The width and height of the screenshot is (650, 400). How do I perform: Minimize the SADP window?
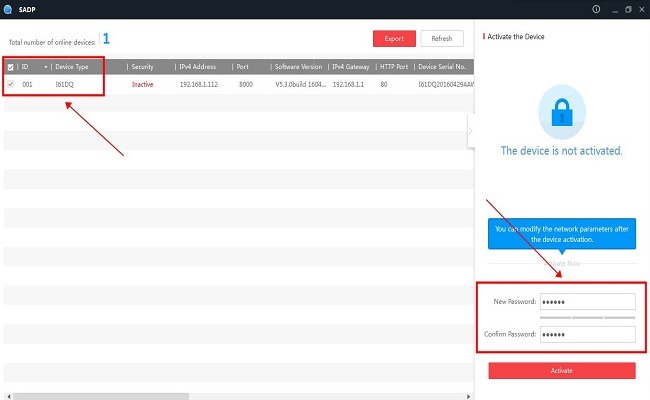[612, 9]
